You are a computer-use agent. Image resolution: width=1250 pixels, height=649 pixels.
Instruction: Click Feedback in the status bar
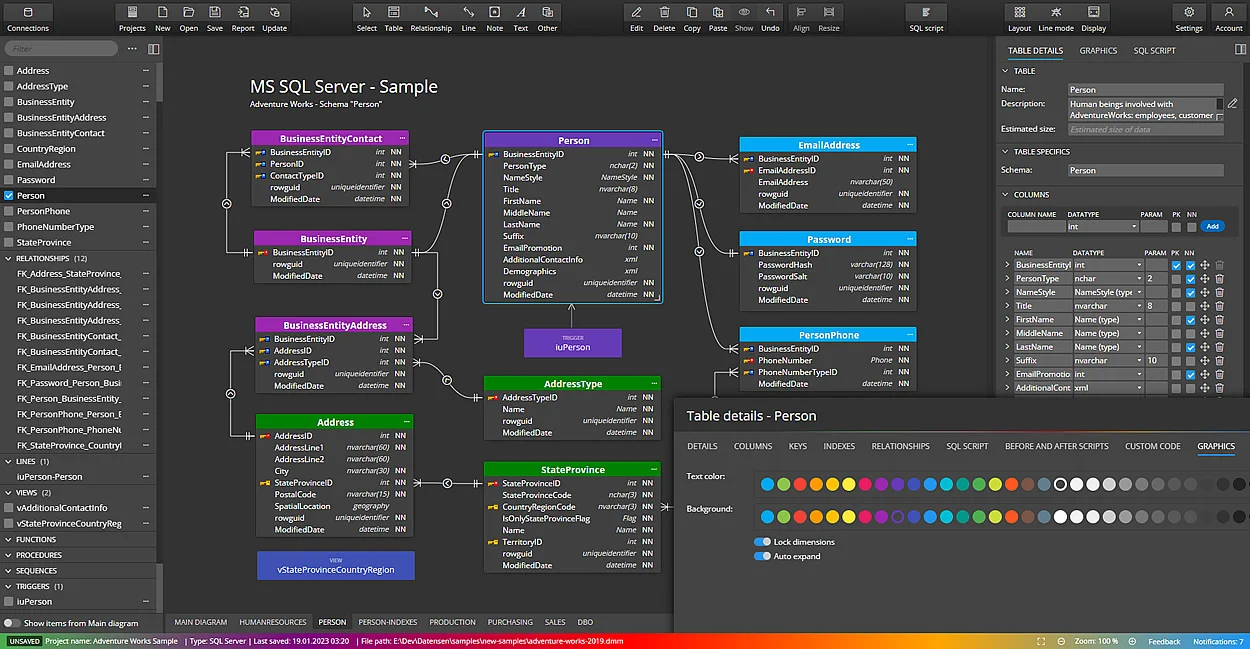pyautogui.click(x=1163, y=641)
